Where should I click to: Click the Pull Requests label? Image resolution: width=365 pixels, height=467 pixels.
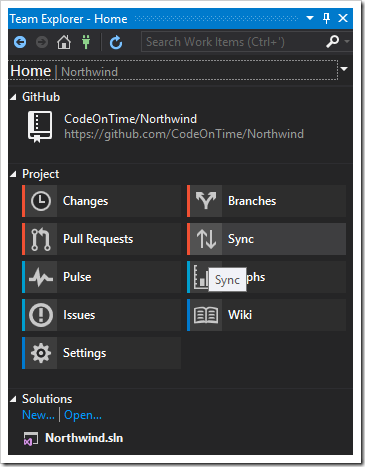(x=98, y=239)
